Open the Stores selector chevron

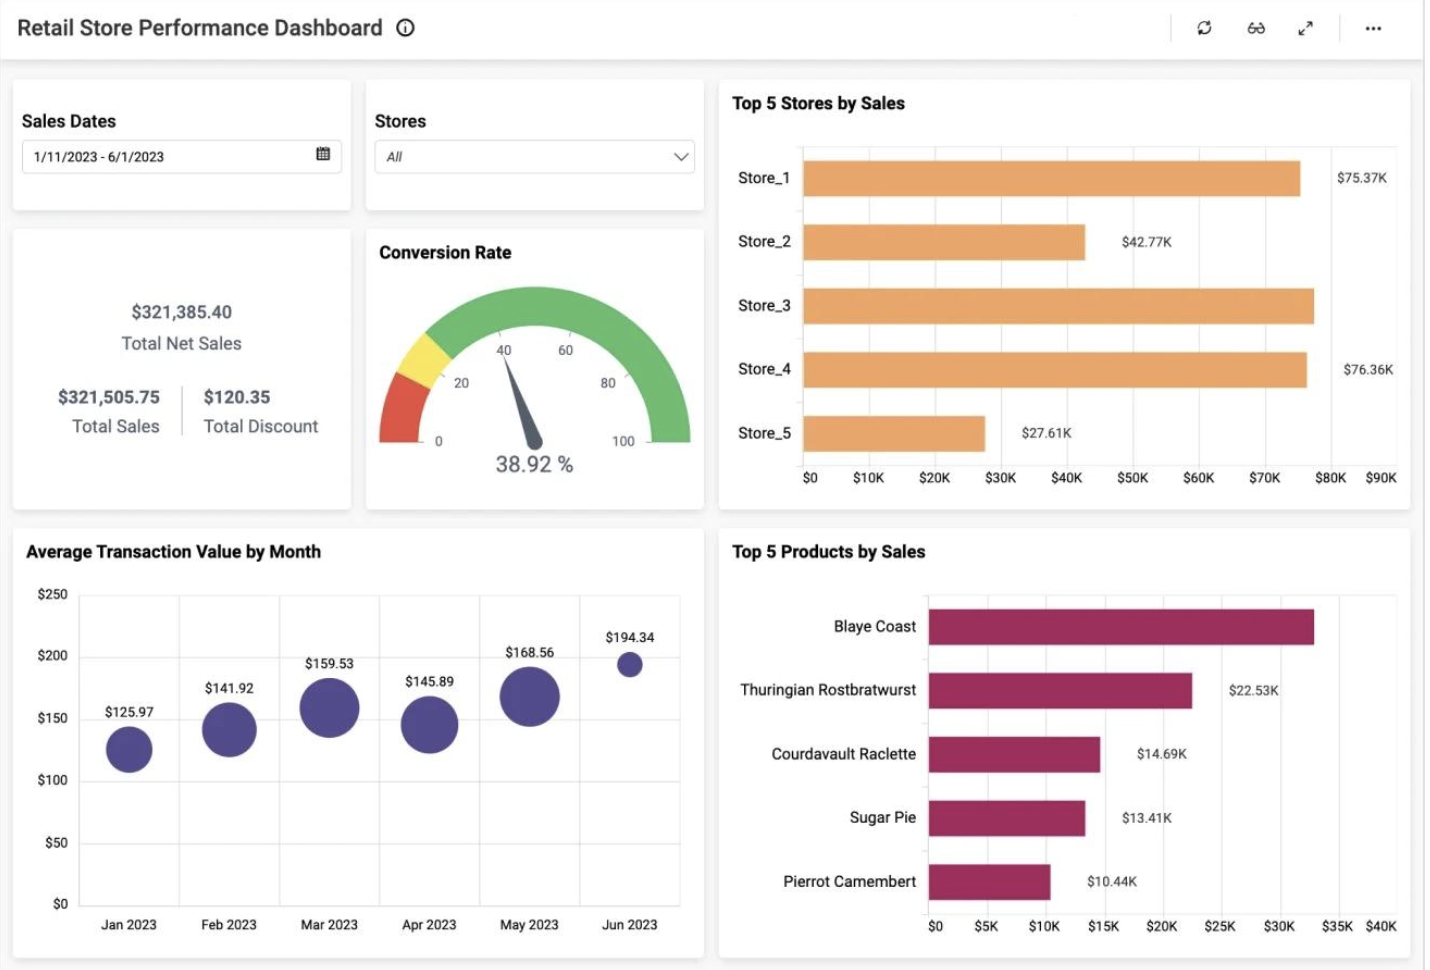[x=681, y=156]
